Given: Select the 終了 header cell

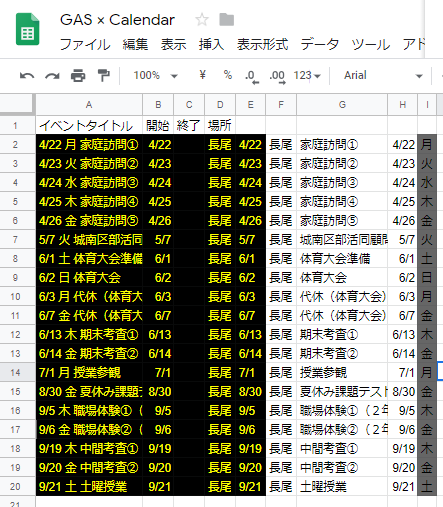Looking at the screenshot, I should (x=189, y=126).
